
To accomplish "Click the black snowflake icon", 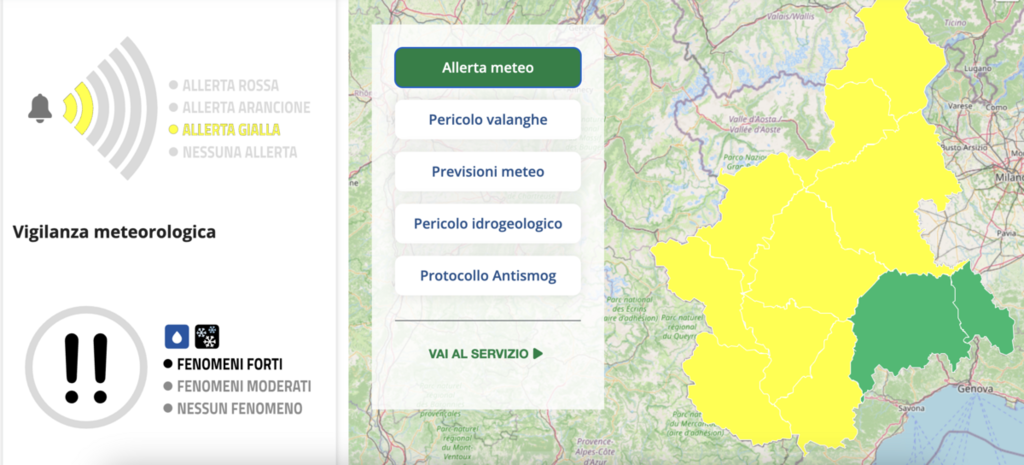I will (207, 337).
